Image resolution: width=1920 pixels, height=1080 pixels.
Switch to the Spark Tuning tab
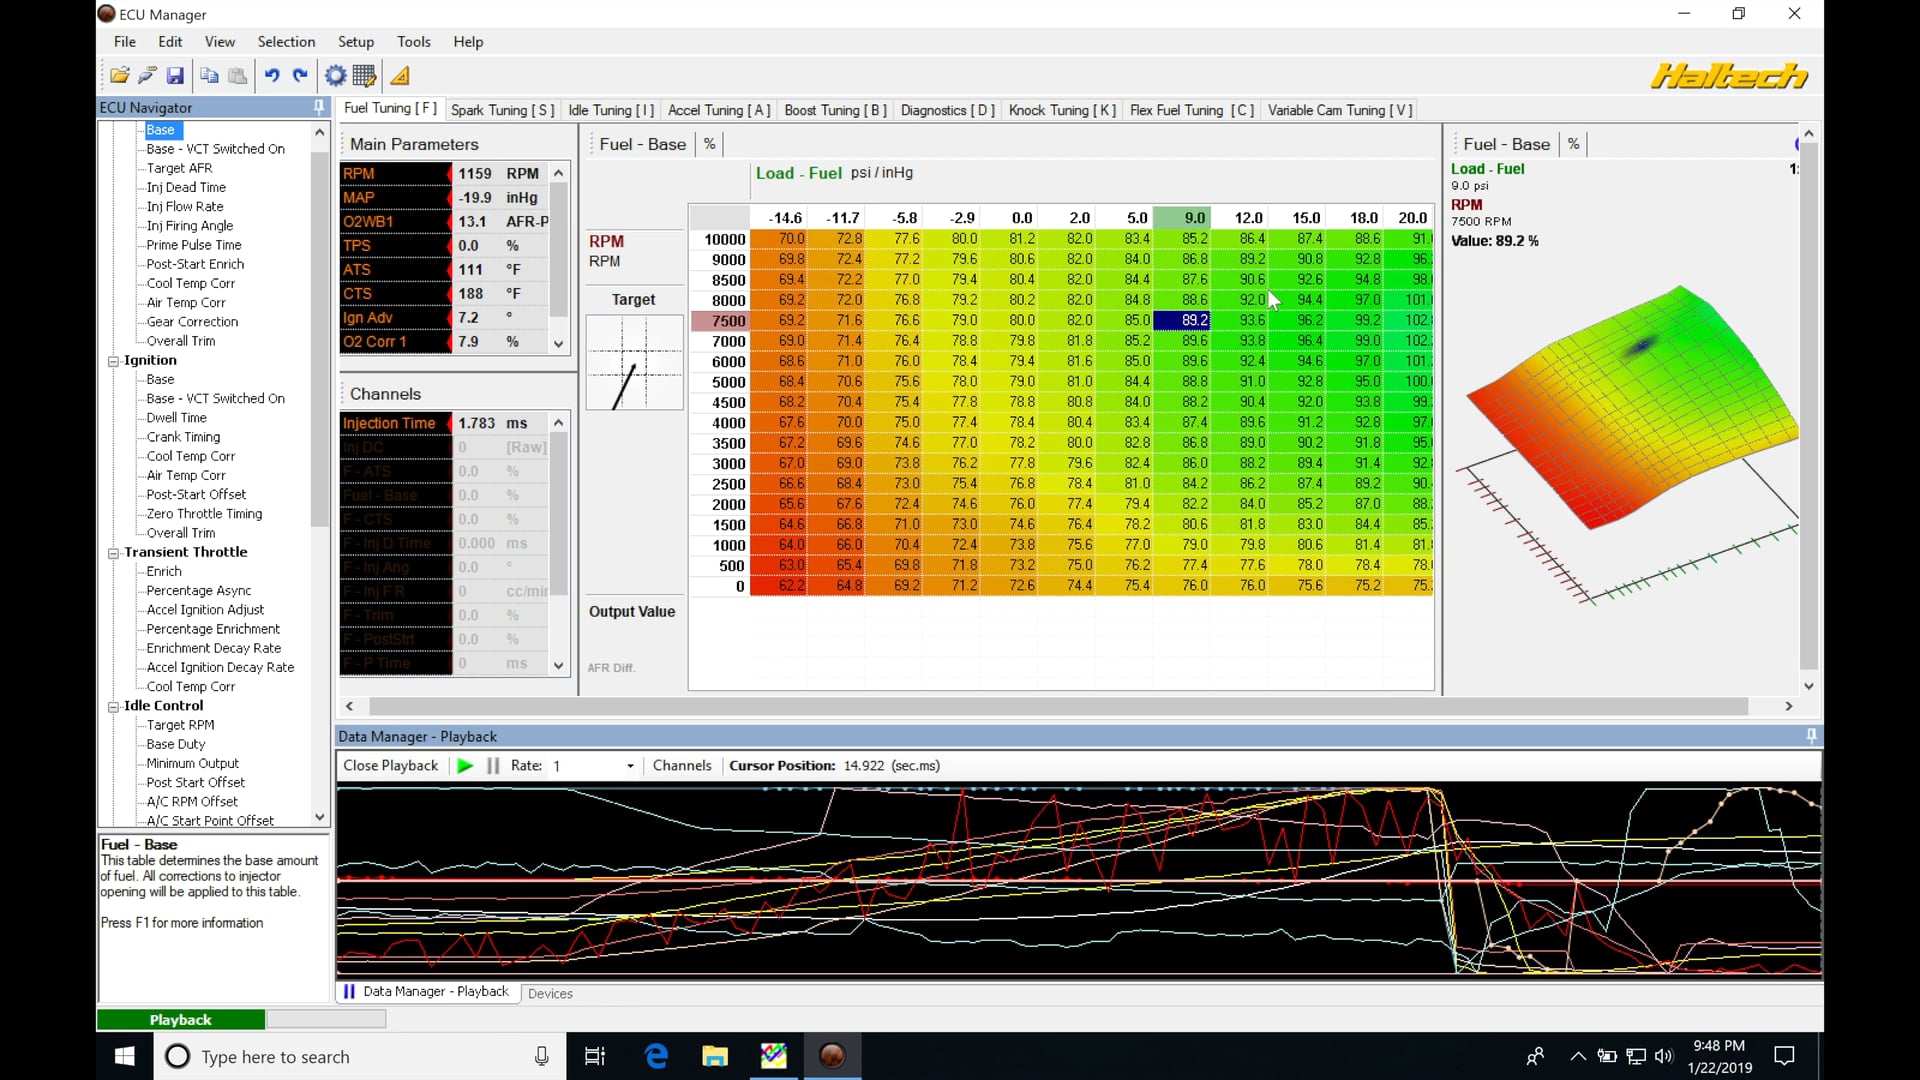pos(502,110)
